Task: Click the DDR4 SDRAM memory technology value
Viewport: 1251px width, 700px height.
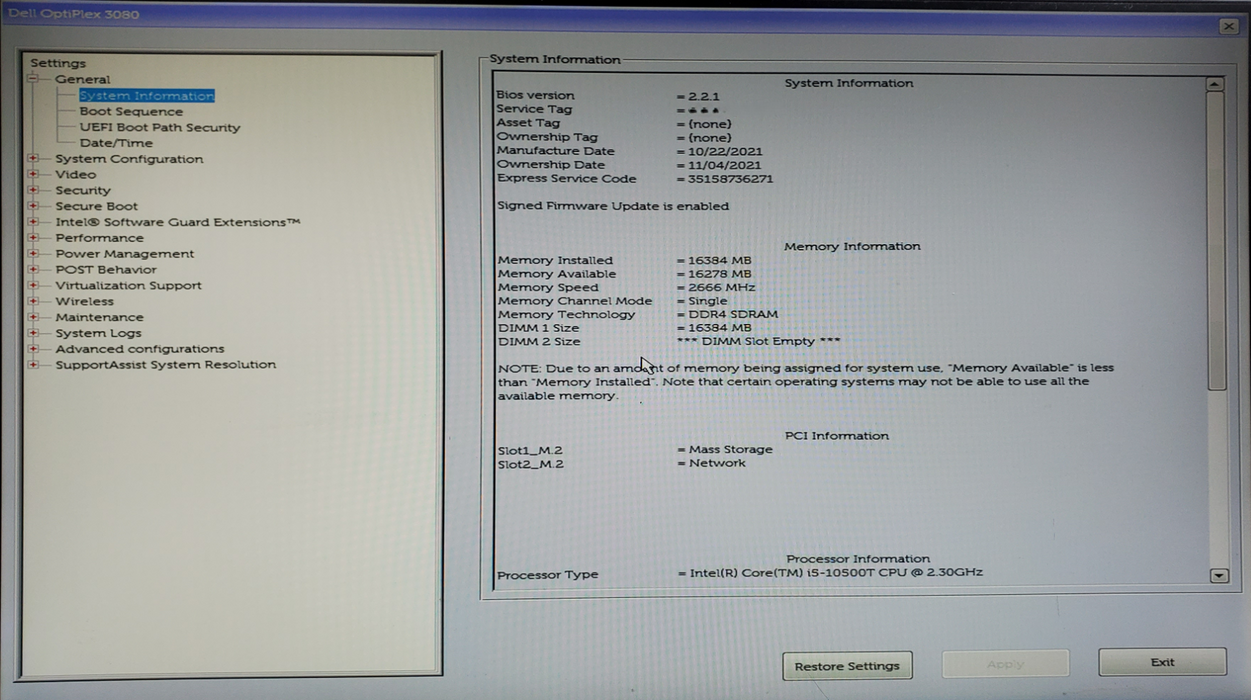Action: [733, 315]
